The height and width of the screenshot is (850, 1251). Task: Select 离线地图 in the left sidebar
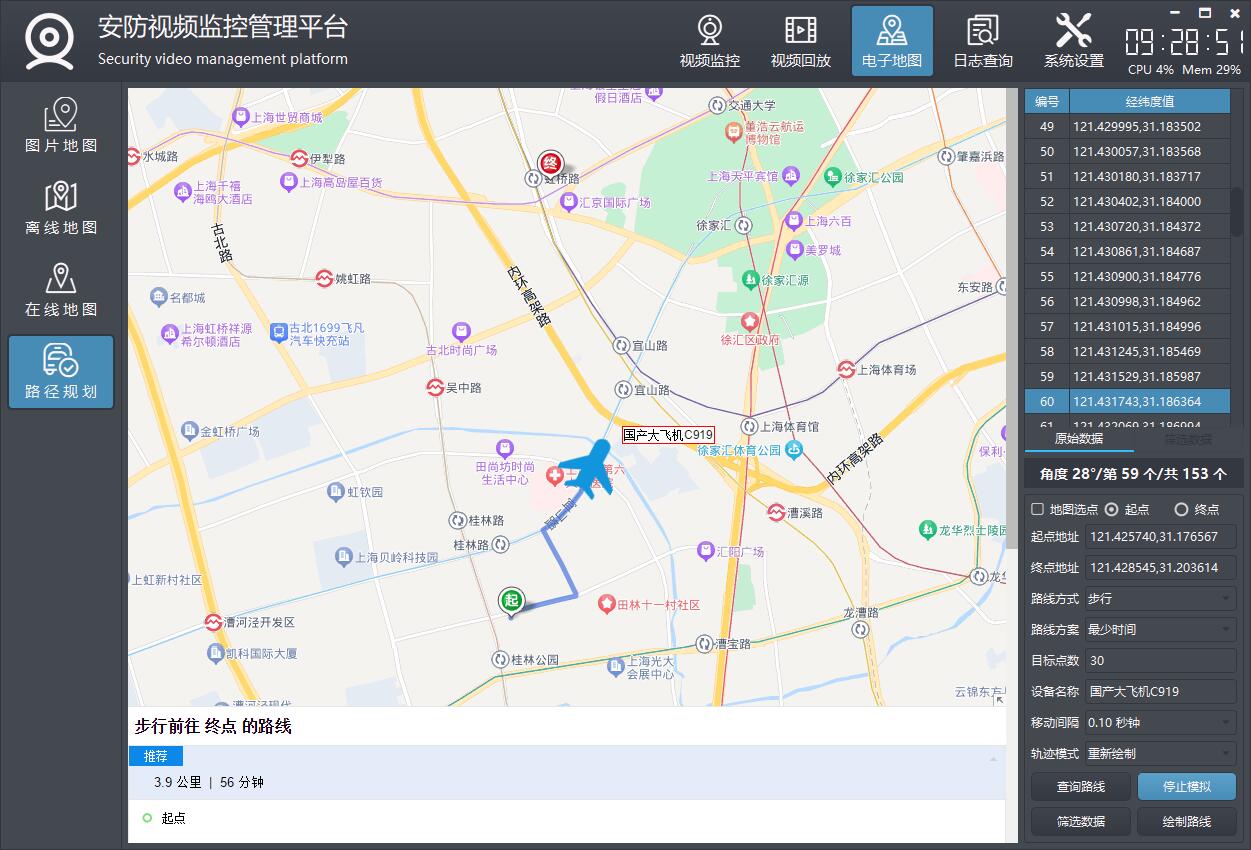61,209
